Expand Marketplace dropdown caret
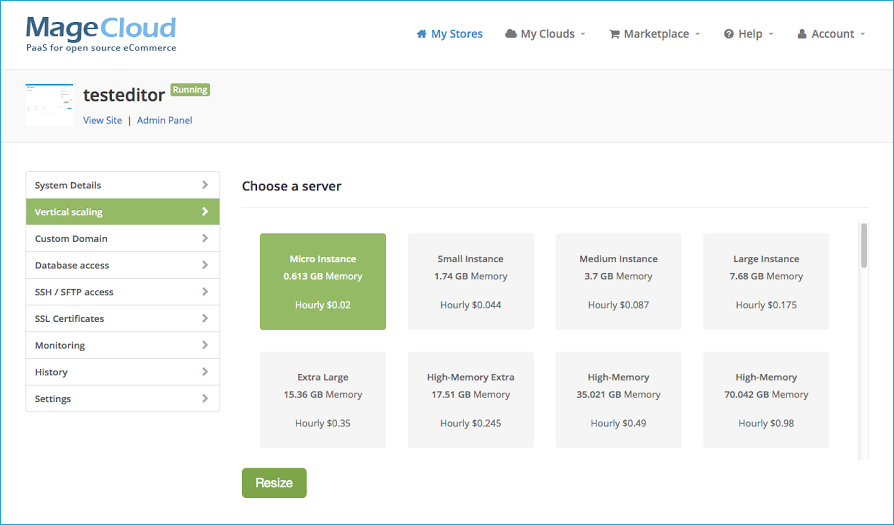Viewport: 894px width, 525px height. click(x=697, y=34)
